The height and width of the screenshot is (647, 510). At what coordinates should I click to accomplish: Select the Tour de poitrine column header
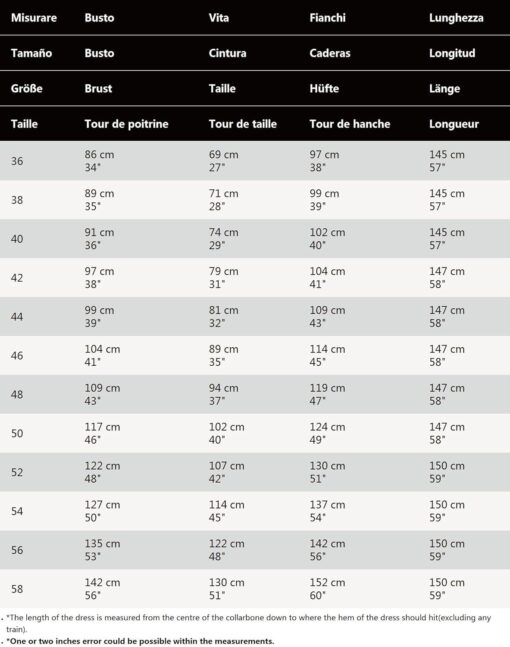[x=126, y=124]
